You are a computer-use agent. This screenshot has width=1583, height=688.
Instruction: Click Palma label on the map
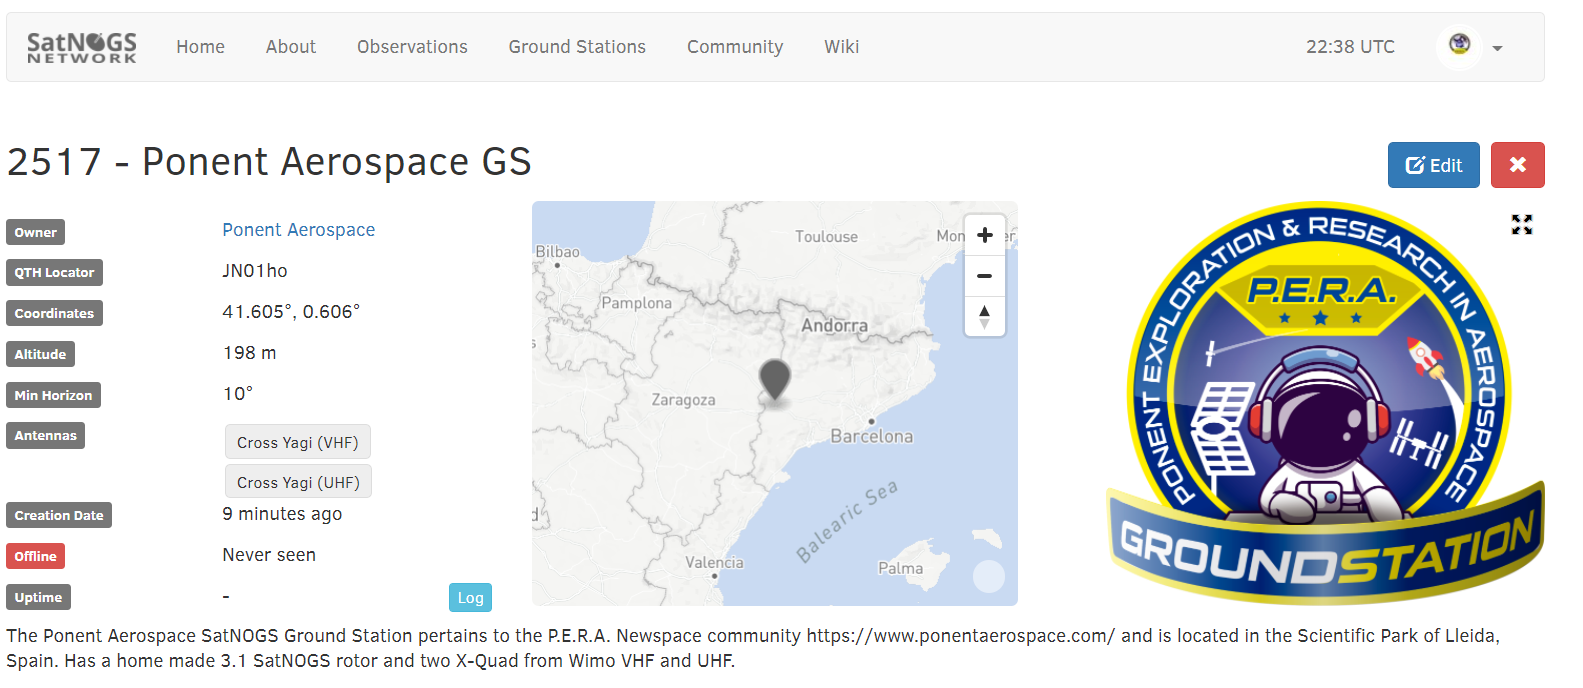(900, 568)
